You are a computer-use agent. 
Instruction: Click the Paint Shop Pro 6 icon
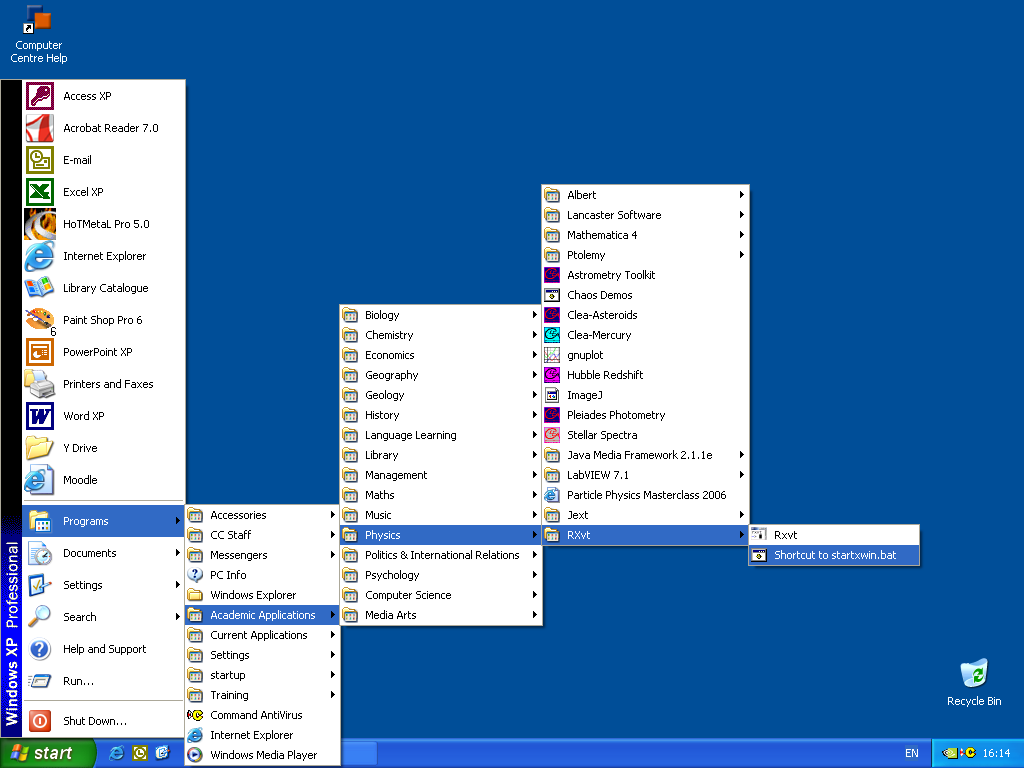40,320
